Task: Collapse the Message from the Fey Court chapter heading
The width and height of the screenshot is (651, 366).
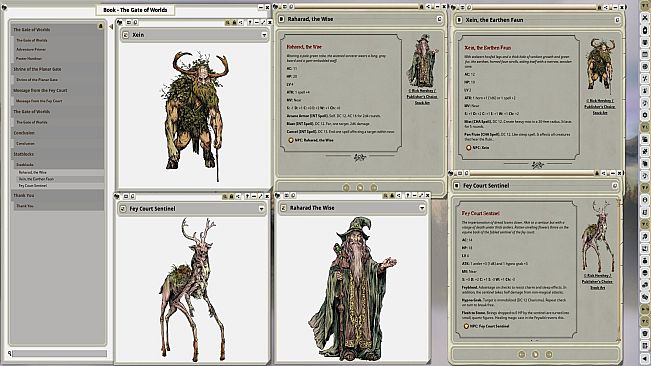Action: pos(40,90)
